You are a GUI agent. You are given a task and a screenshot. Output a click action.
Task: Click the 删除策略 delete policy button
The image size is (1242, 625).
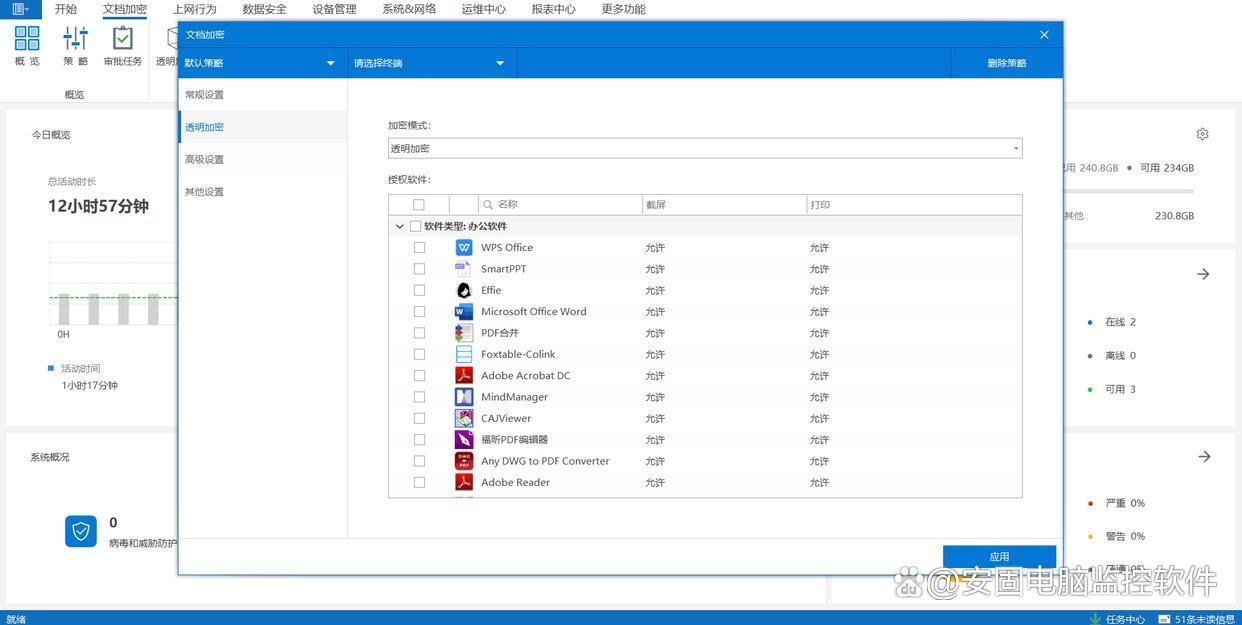(1006, 63)
